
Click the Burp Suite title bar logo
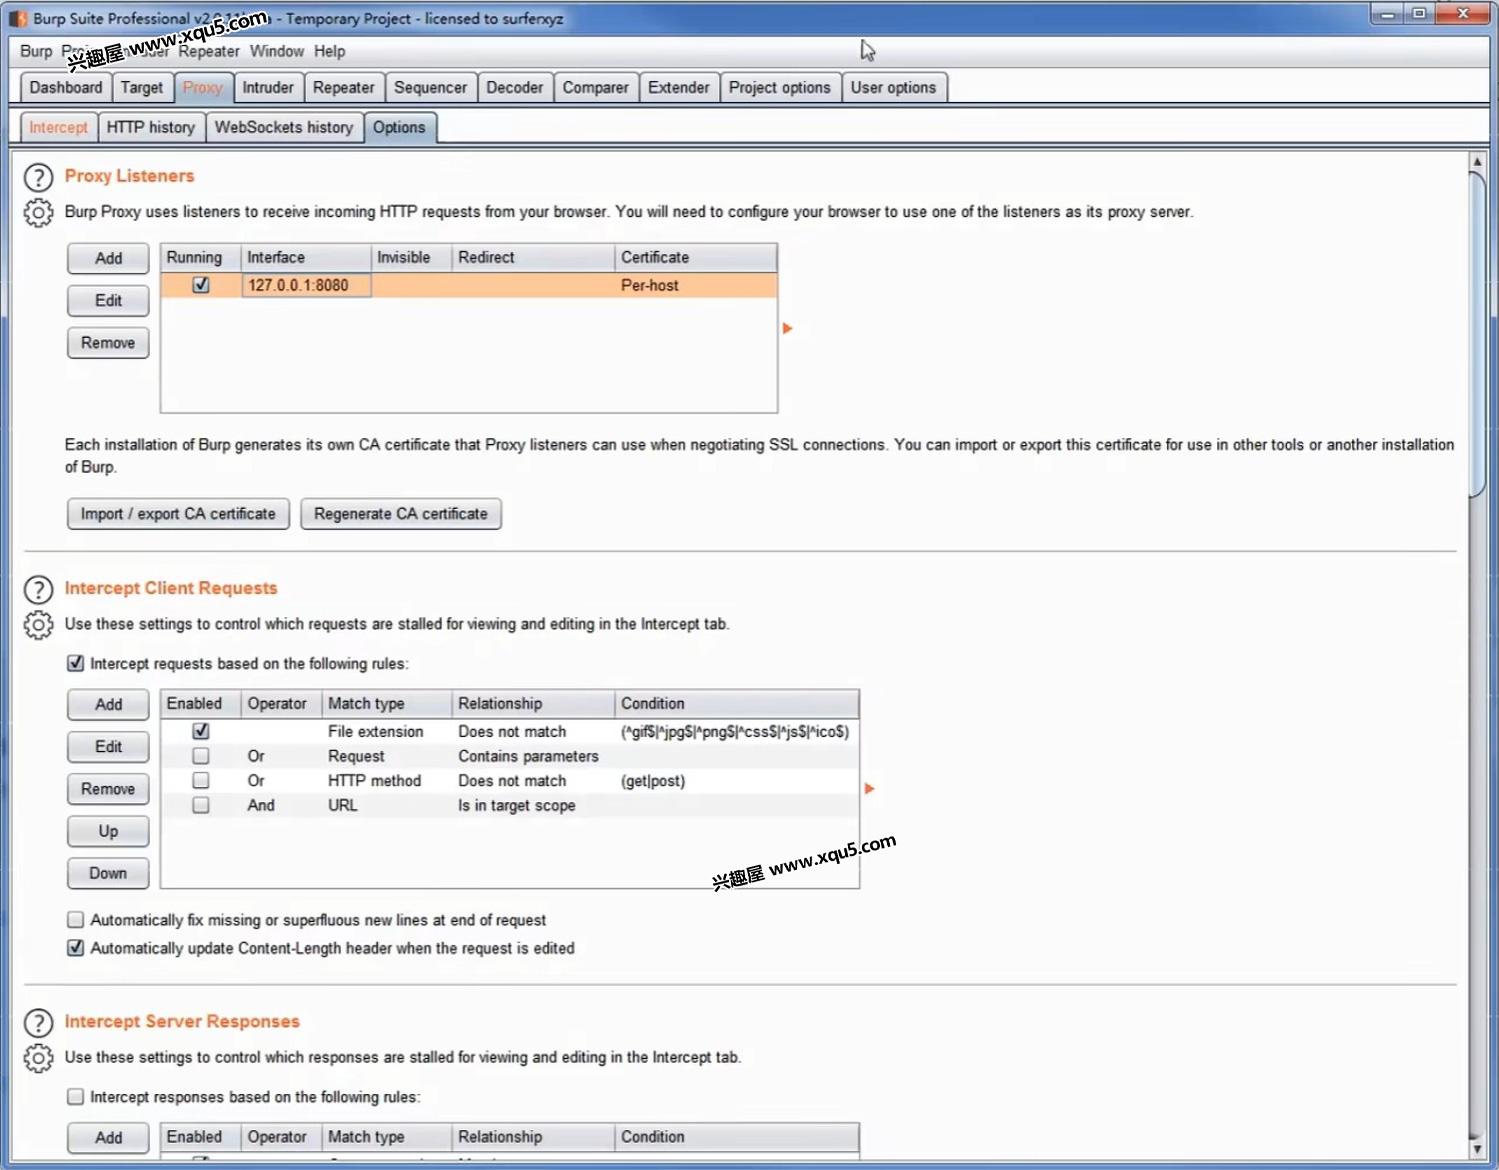[x=18, y=18]
